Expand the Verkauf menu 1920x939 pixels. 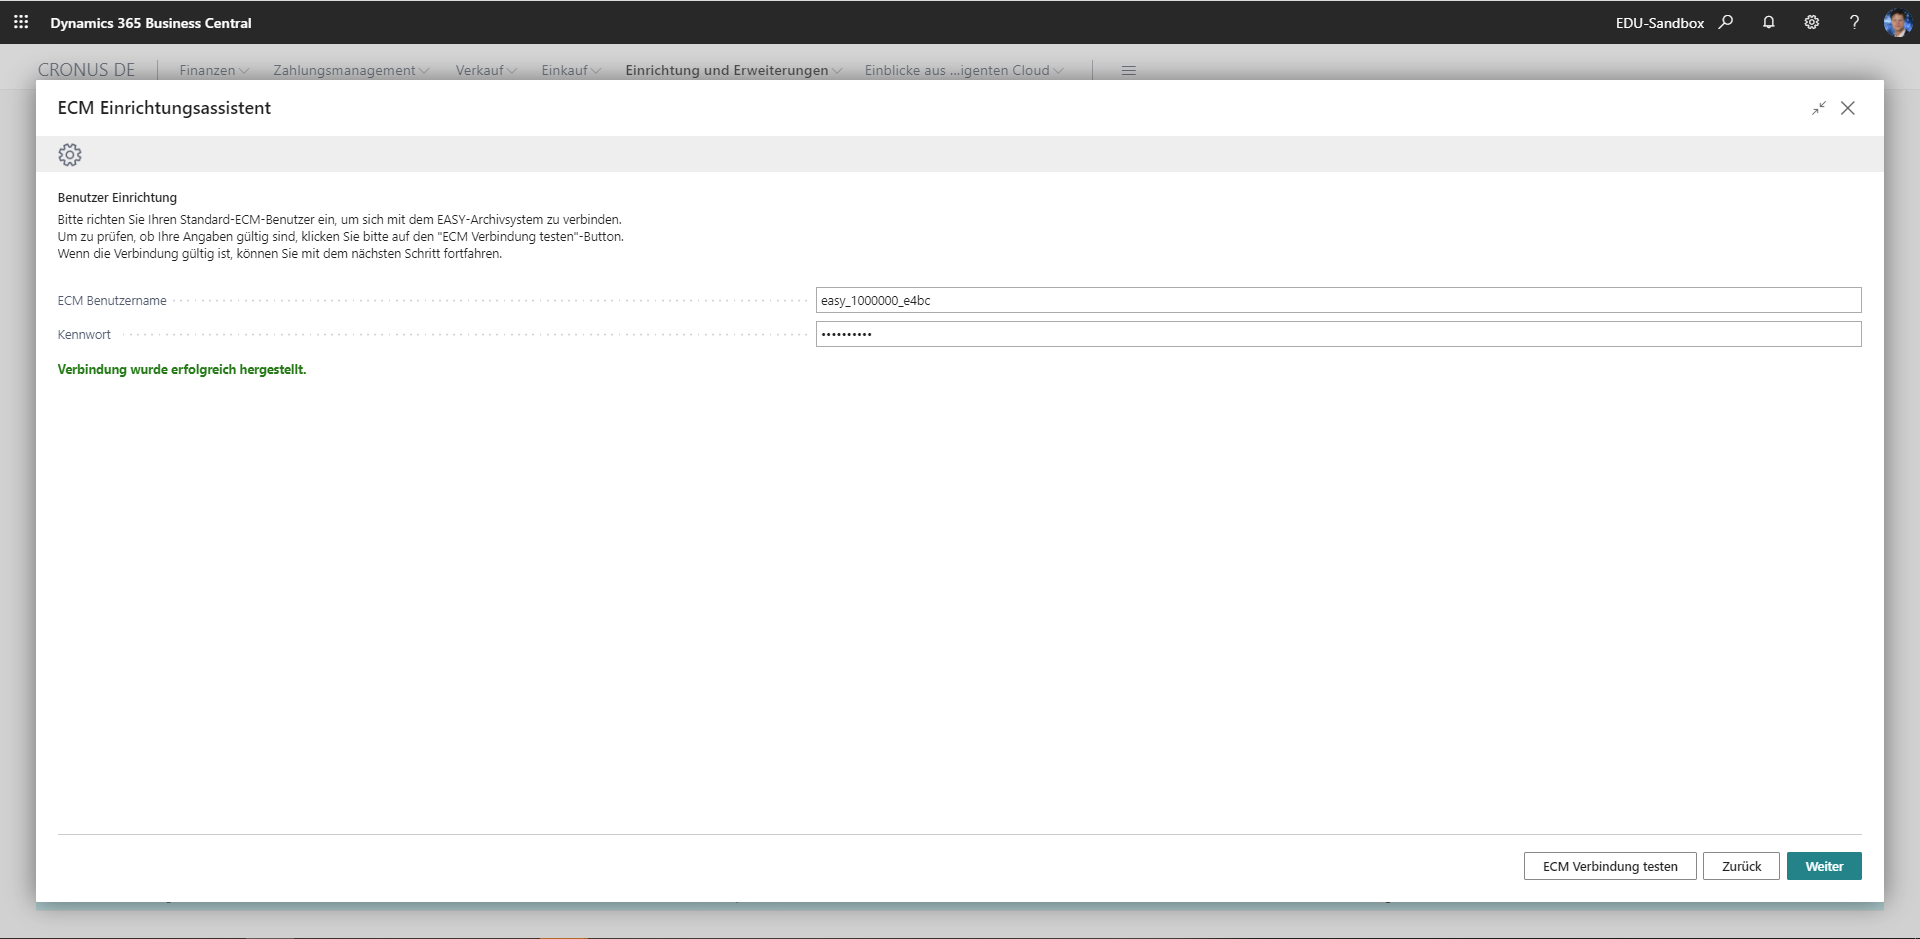coord(486,70)
